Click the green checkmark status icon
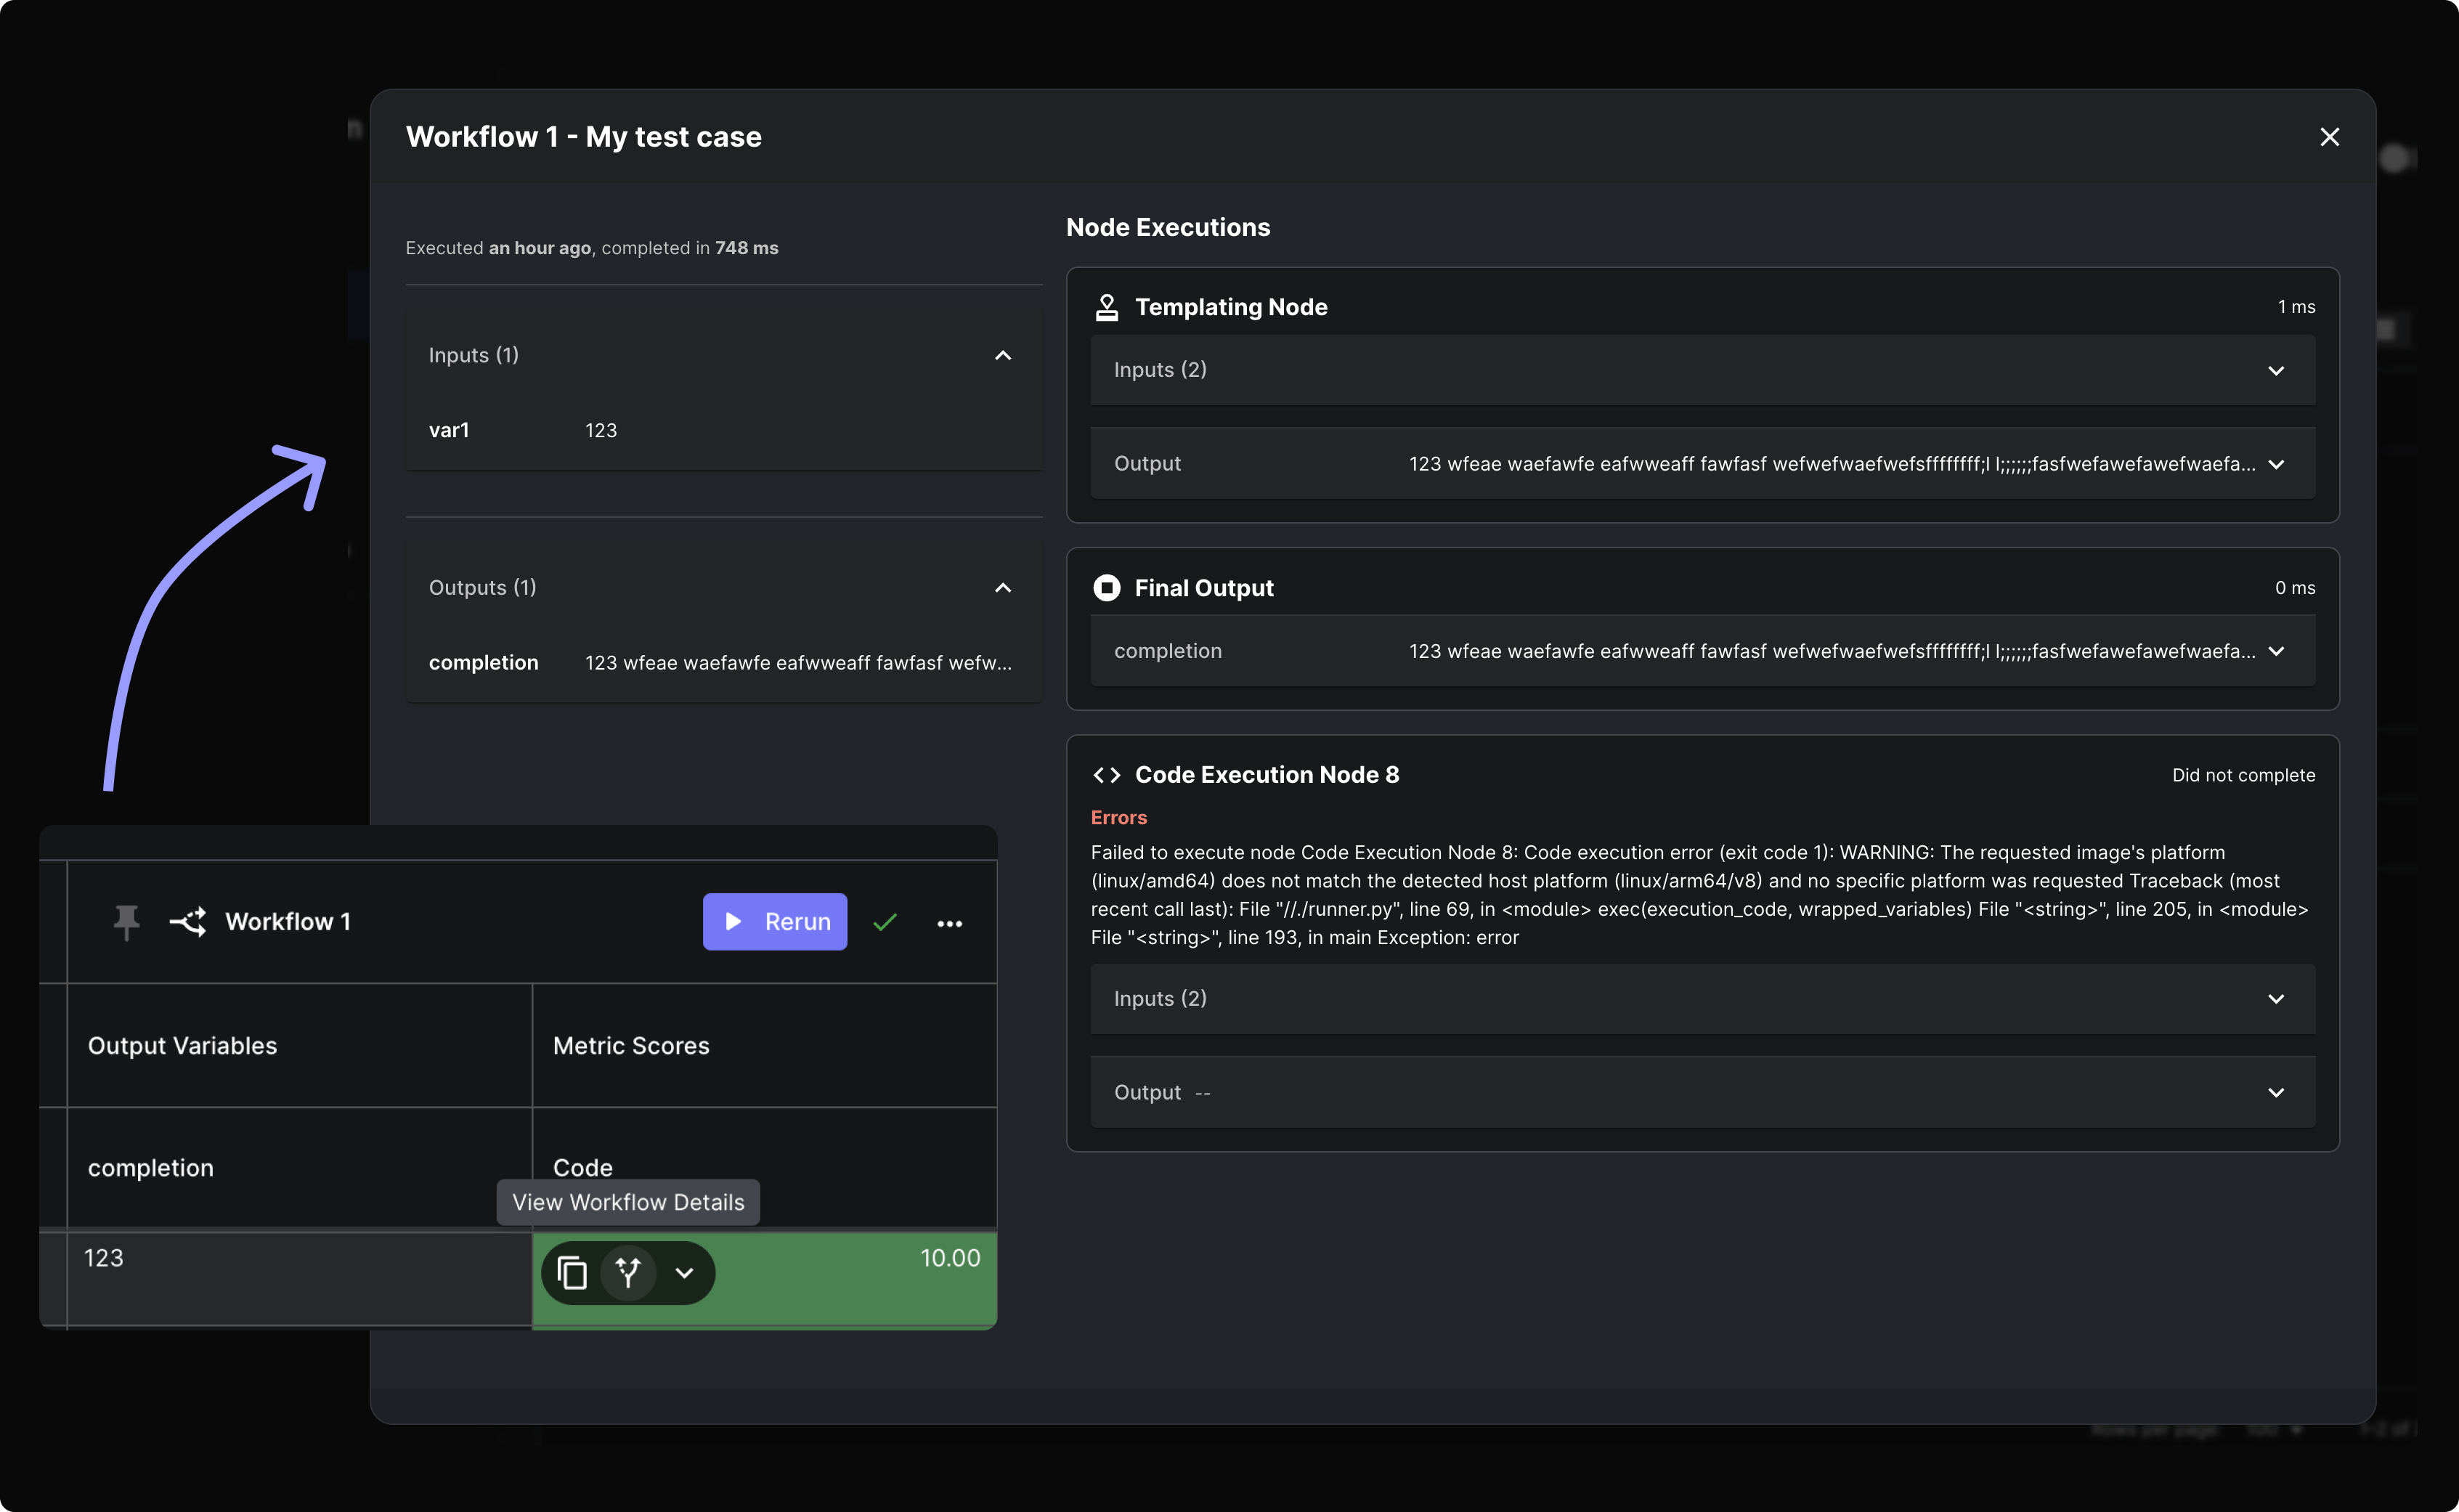2459x1512 pixels. point(885,922)
